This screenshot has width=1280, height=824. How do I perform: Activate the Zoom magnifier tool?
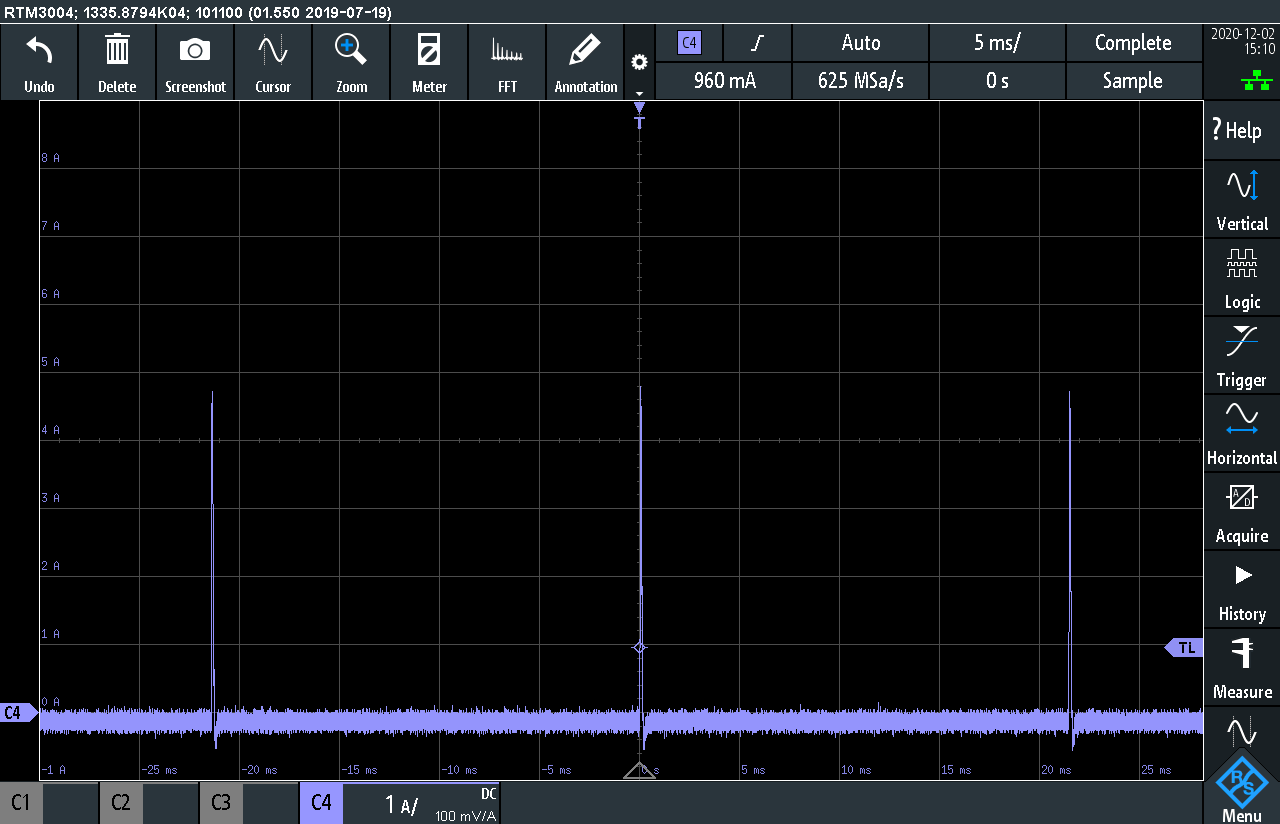pyautogui.click(x=351, y=62)
